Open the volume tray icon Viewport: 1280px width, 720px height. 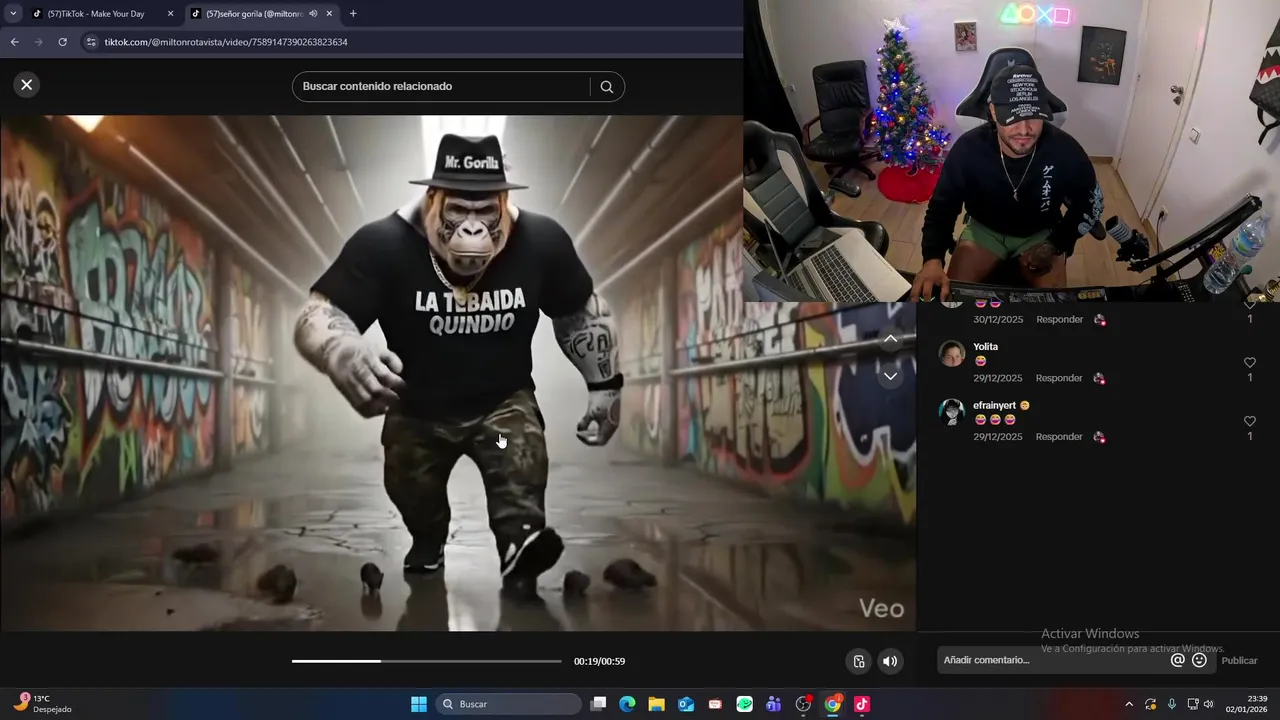(1209, 704)
